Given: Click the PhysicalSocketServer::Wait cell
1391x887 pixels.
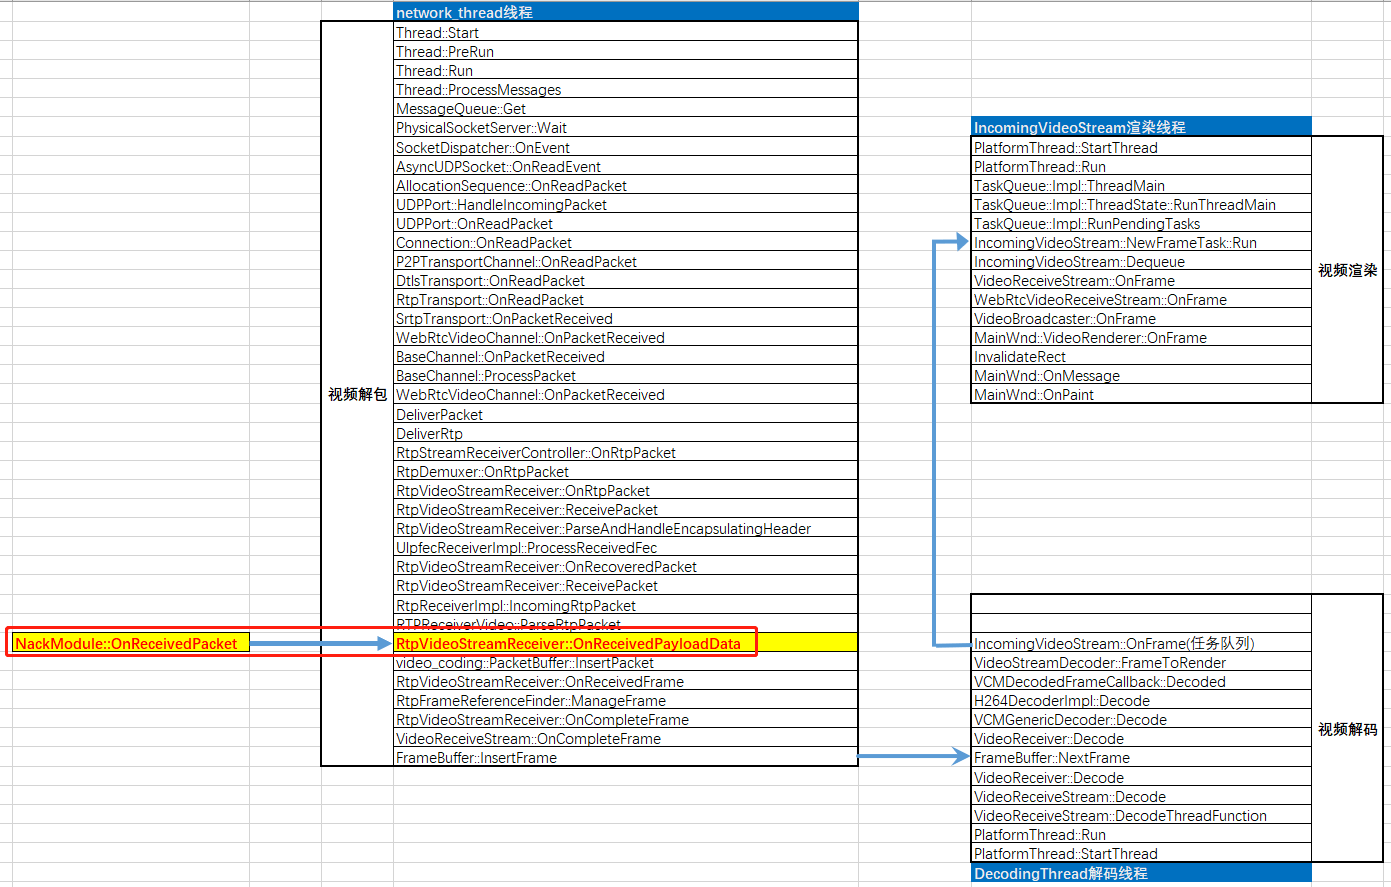Looking at the screenshot, I should tap(625, 128).
